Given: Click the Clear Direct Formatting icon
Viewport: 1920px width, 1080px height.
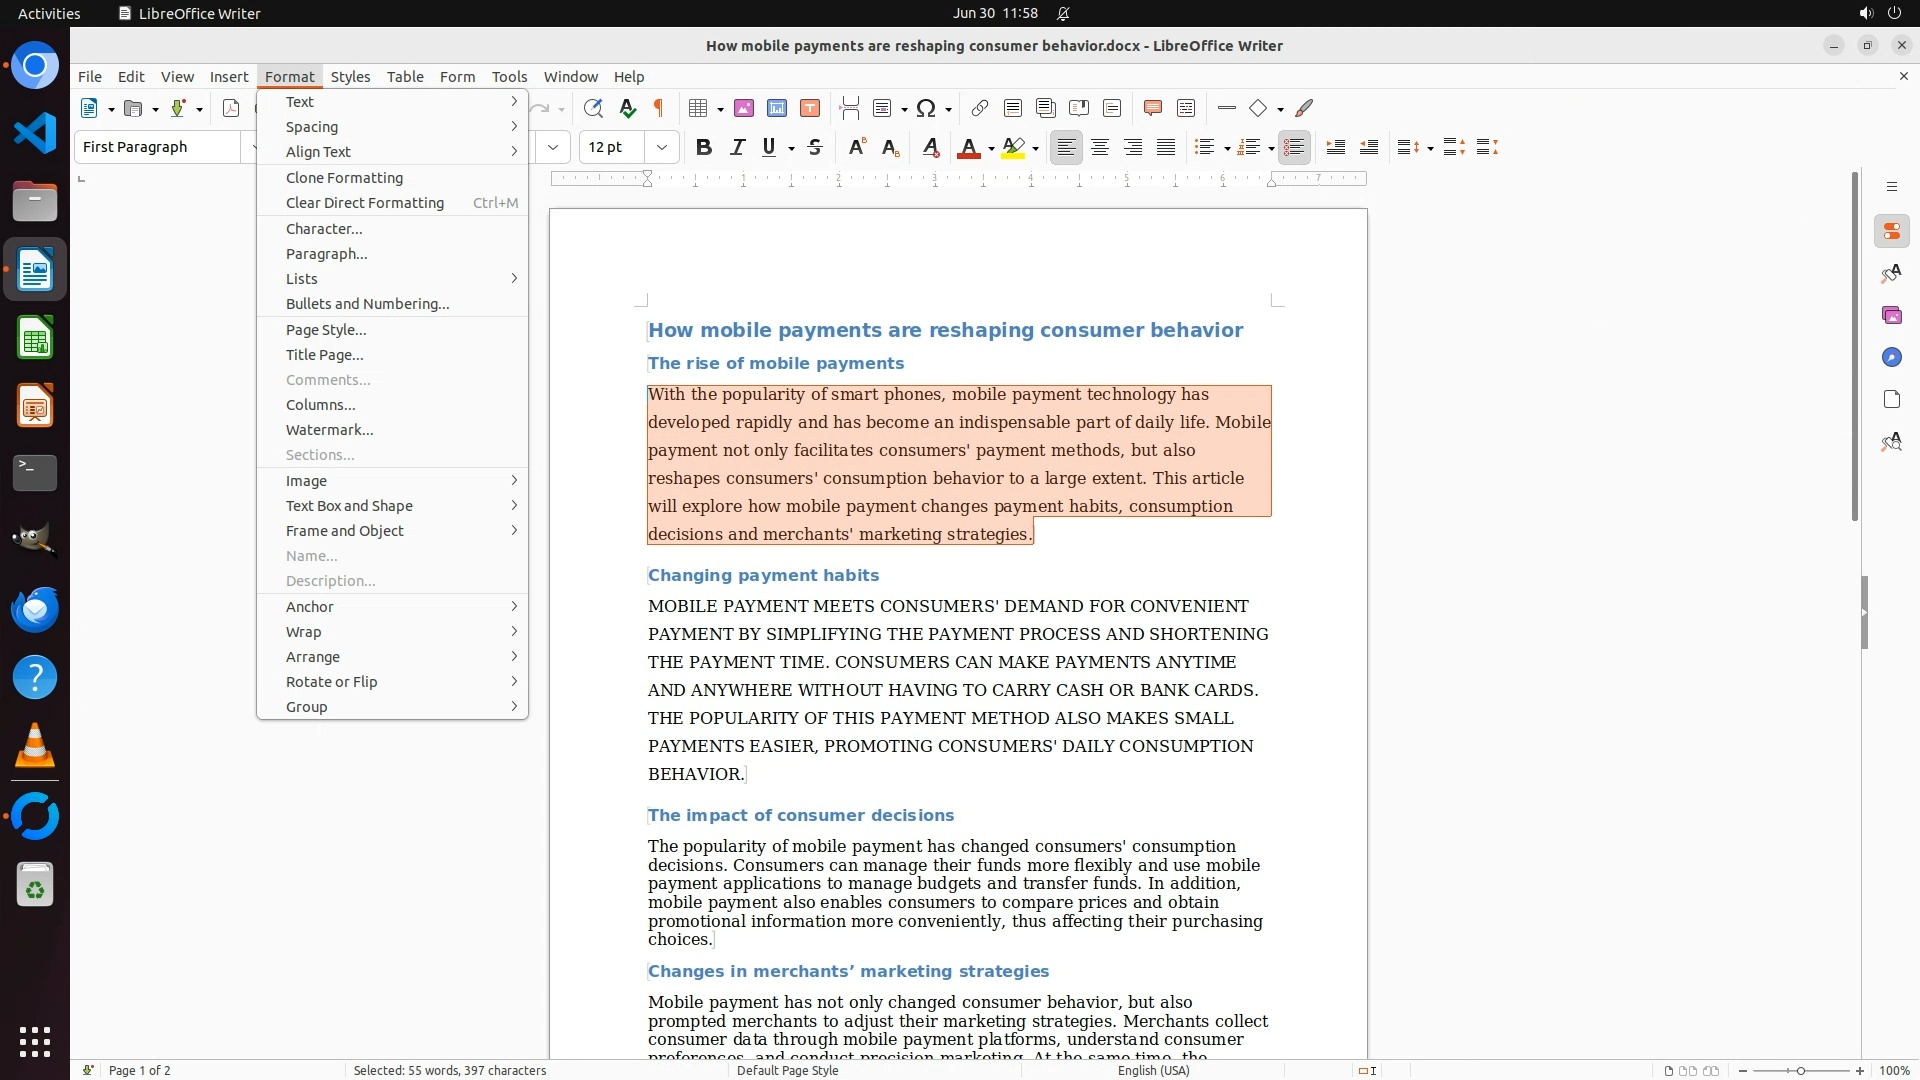Looking at the screenshot, I should 931,147.
